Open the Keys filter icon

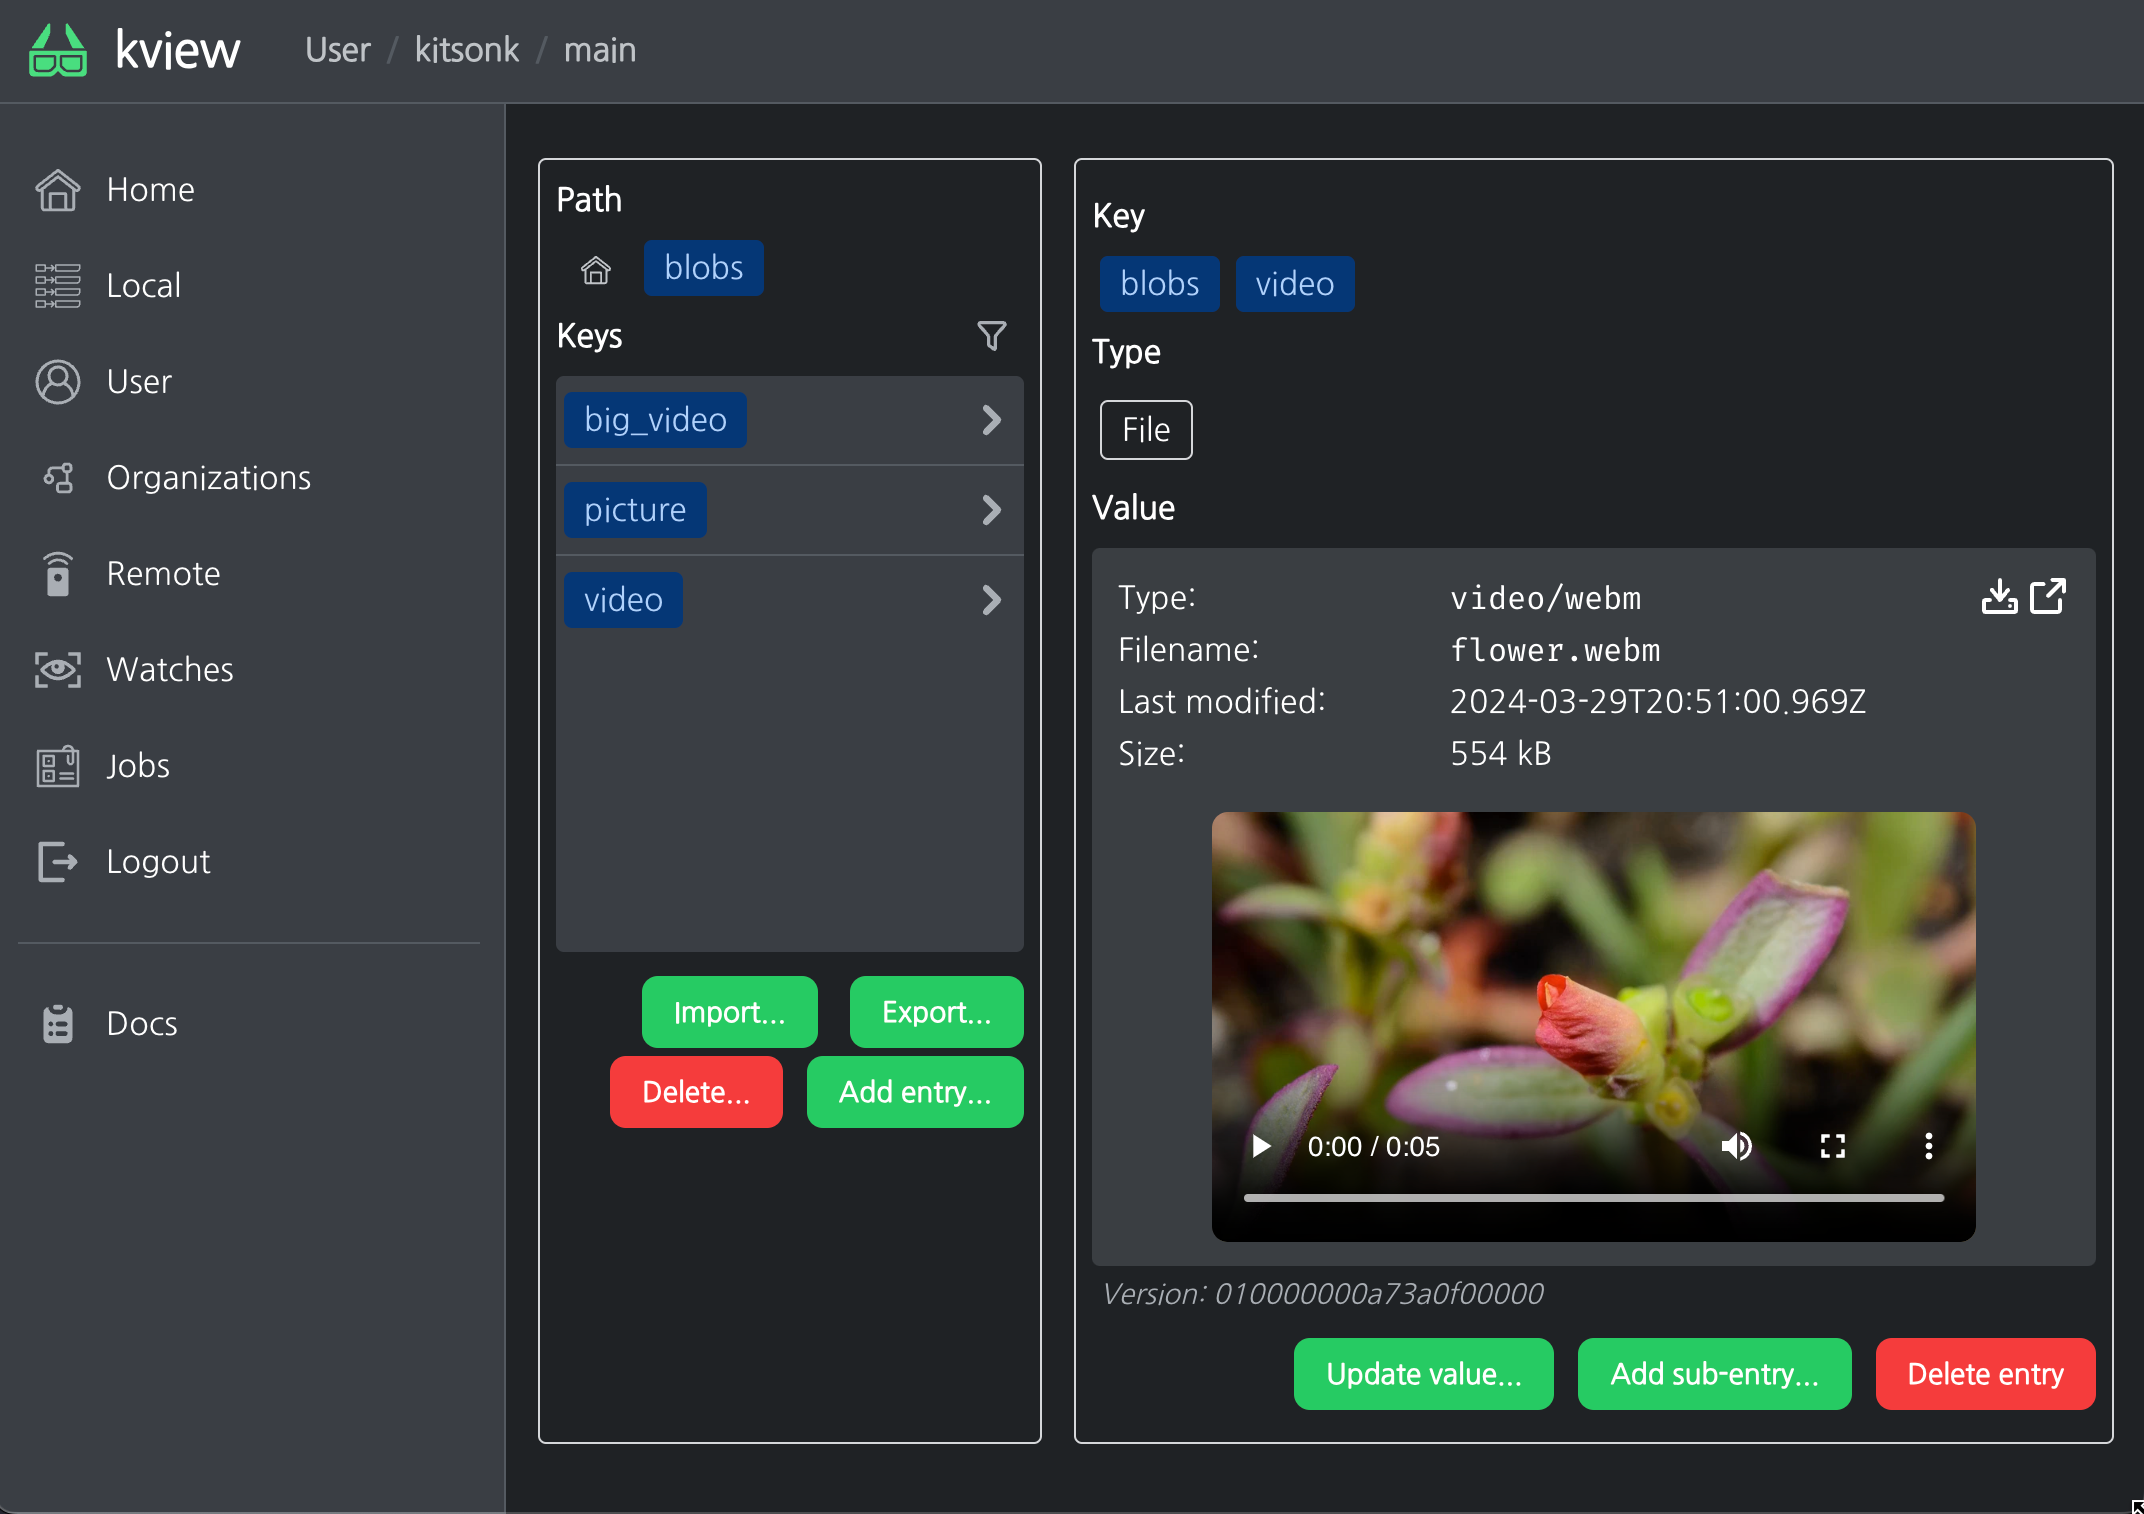(x=991, y=337)
